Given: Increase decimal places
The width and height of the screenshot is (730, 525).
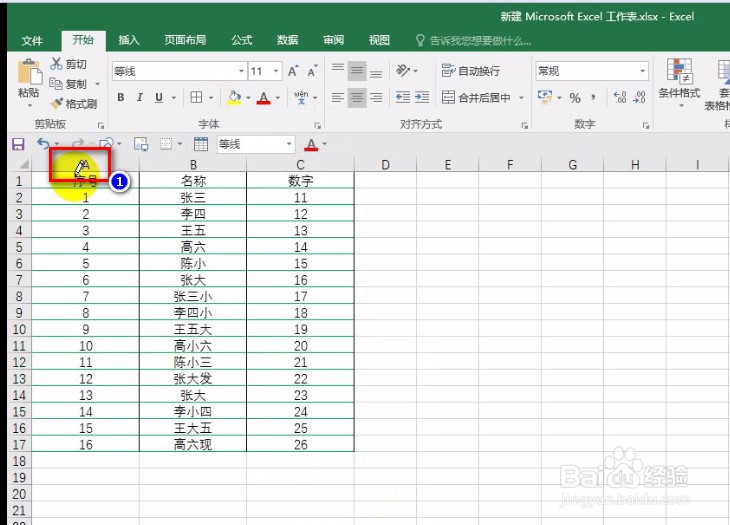Looking at the screenshot, I should point(620,97).
